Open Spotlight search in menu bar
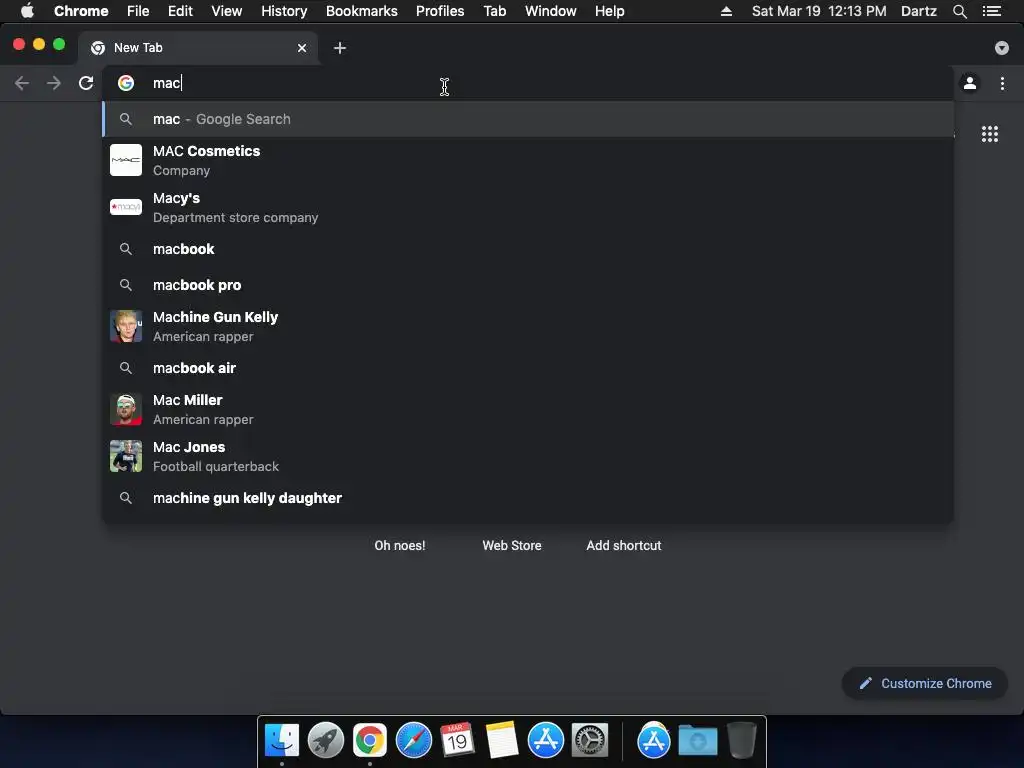Viewport: 1024px width, 768px height. (x=959, y=11)
